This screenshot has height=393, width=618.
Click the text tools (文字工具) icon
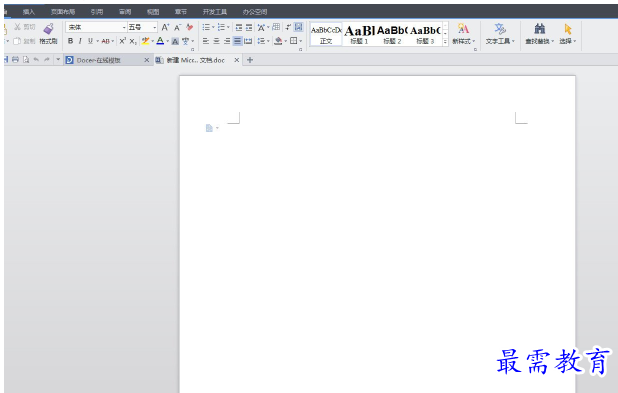[x=500, y=29]
